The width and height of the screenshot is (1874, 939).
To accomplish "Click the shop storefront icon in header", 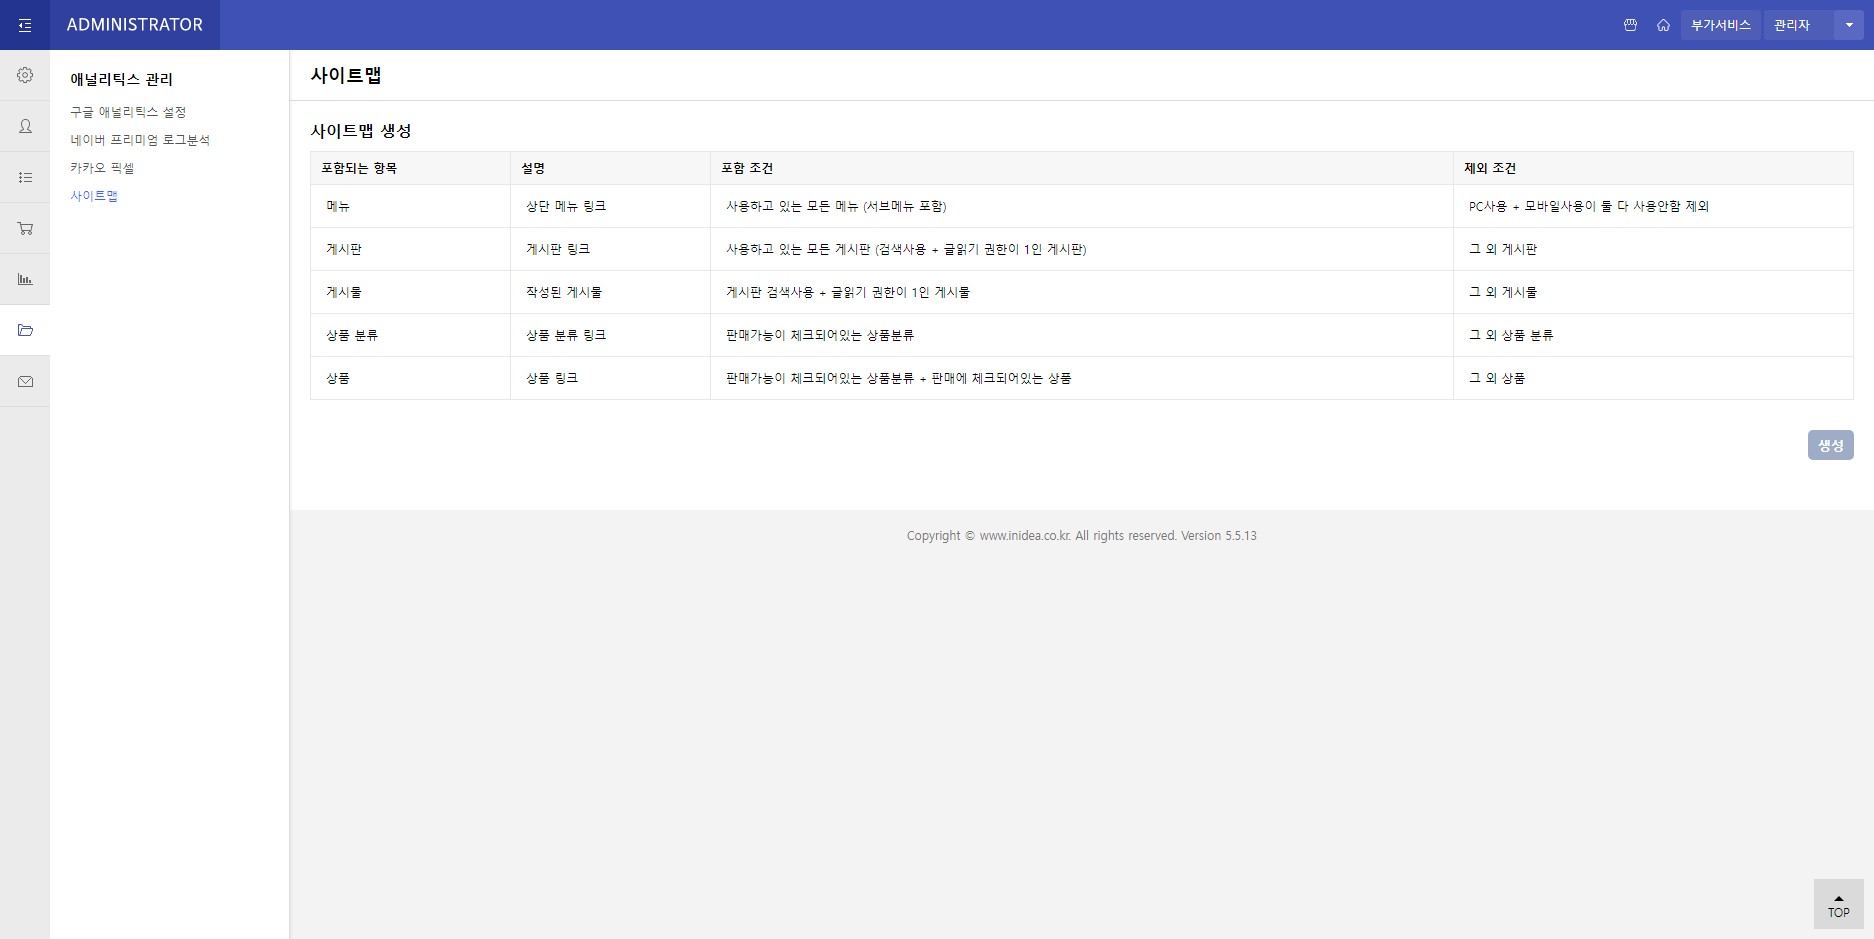I will pyautogui.click(x=1630, y=25).
